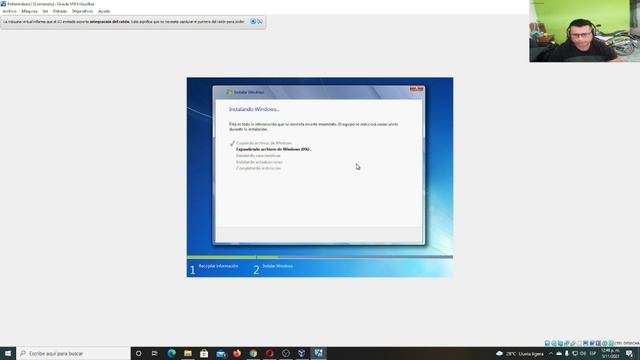Launch Firefox from the taskbar
640x360 pixels.
(x=237, y=353)
